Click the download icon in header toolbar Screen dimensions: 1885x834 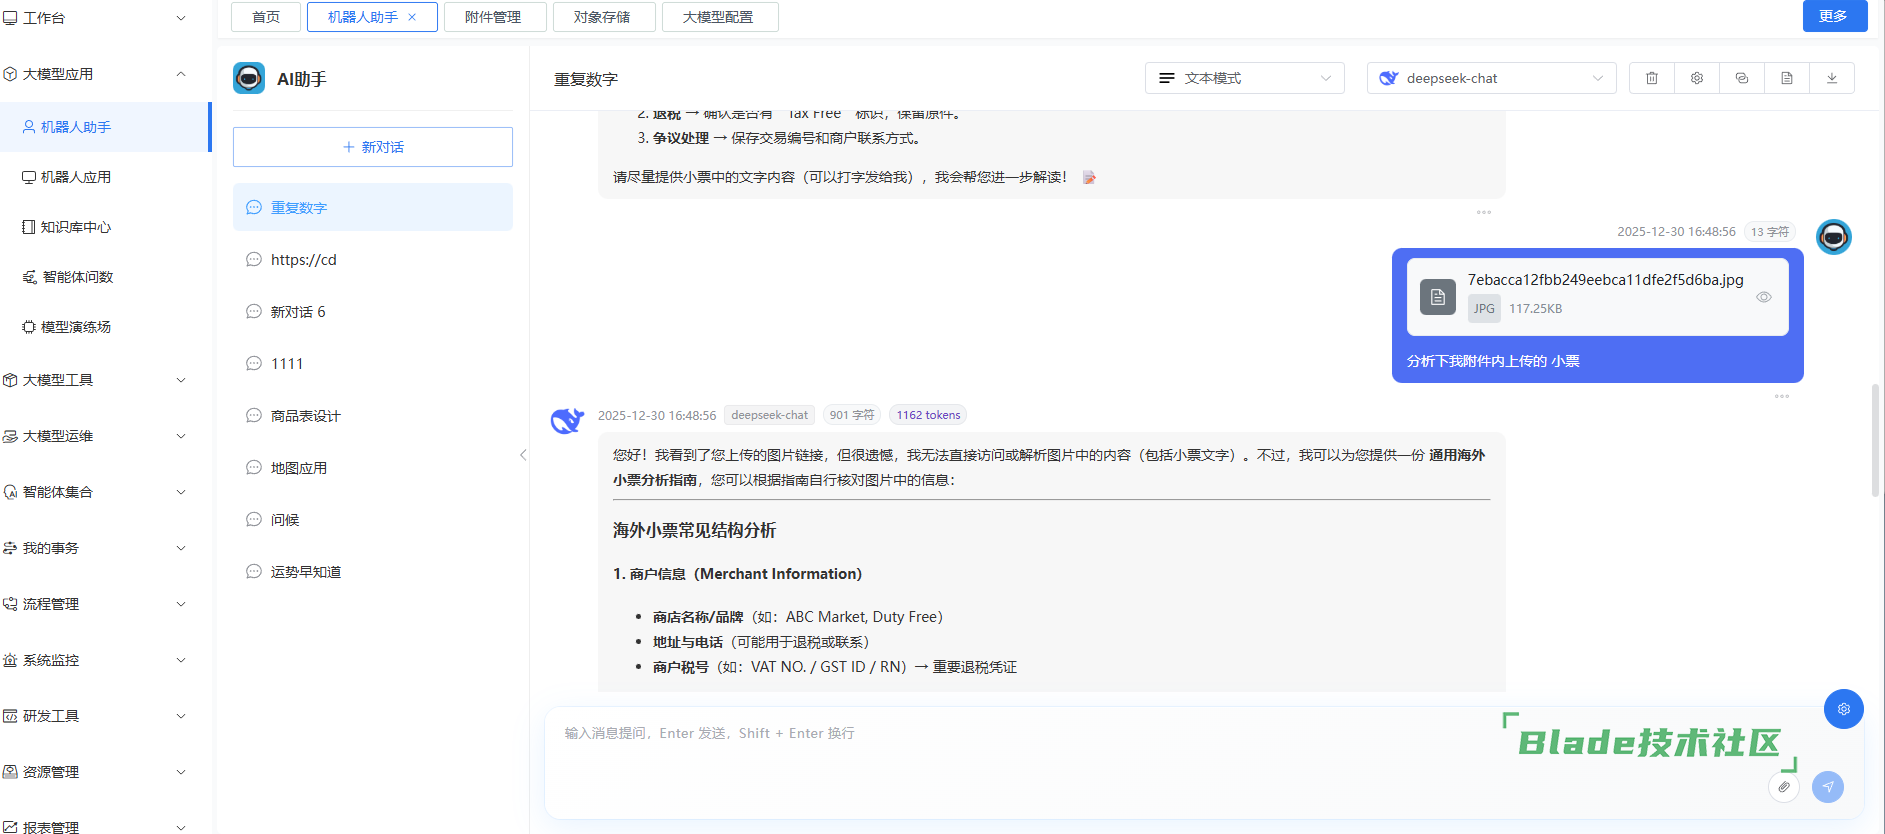pyautogui.click(x=1832, y=78)
